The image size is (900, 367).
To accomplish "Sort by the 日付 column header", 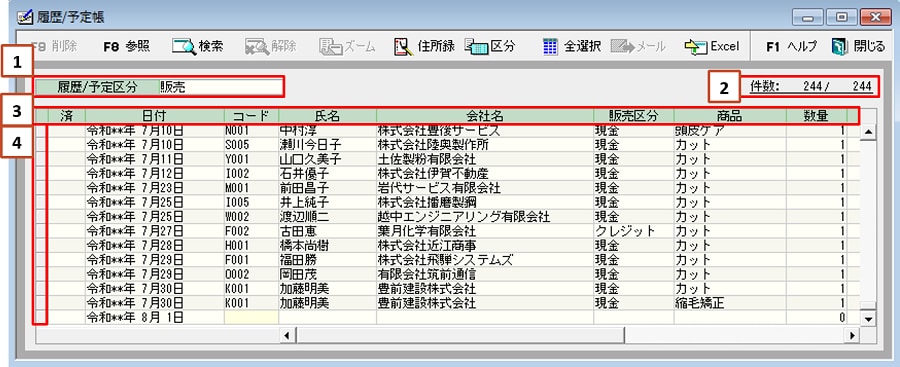I will 155,116.
